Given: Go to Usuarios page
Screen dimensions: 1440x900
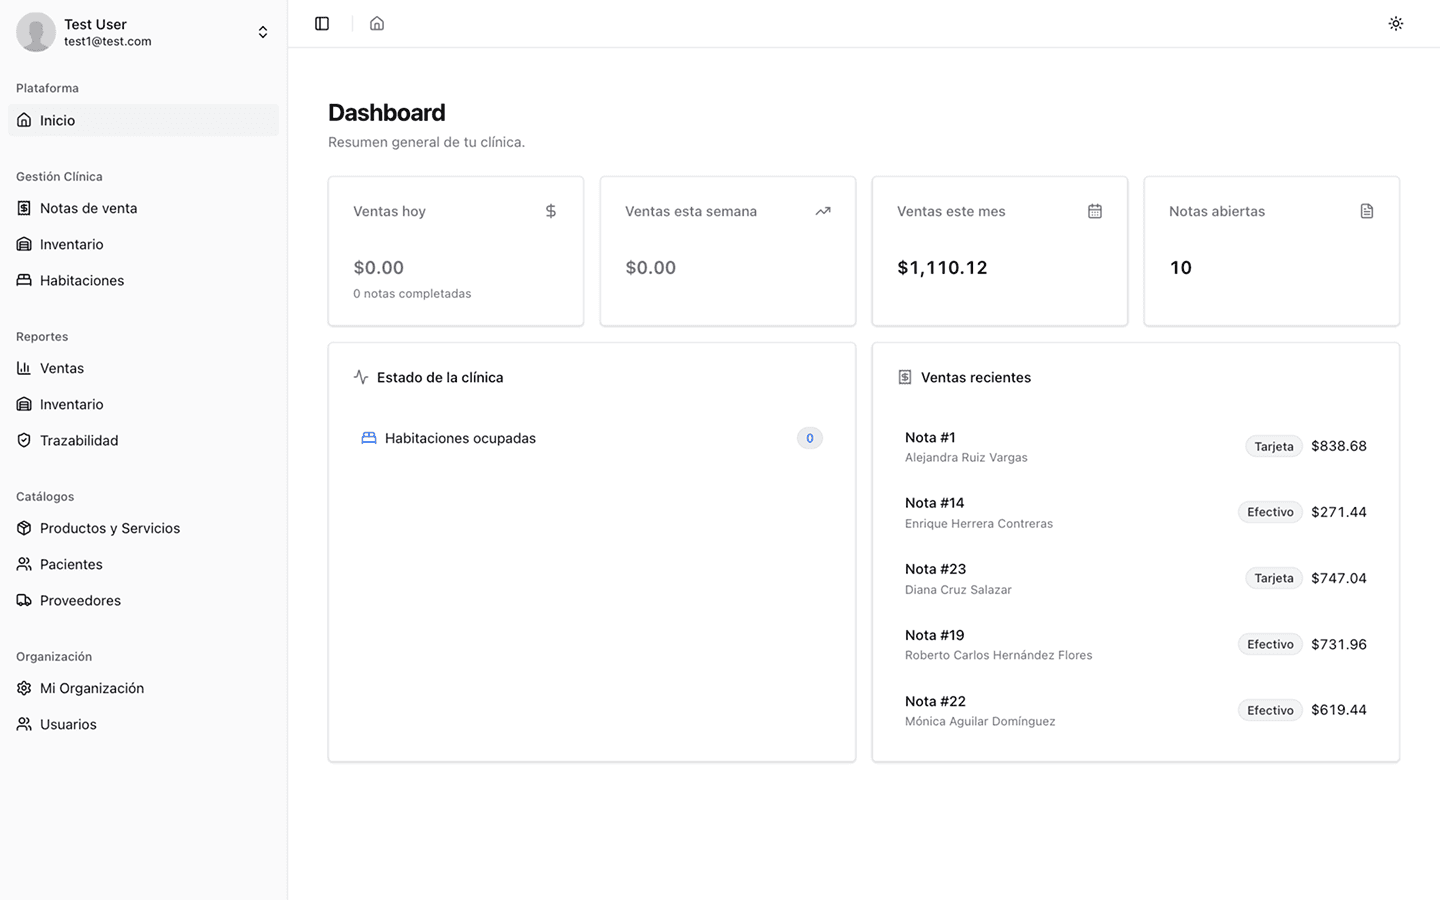Looking at the screenshot, I should (68, 724).
